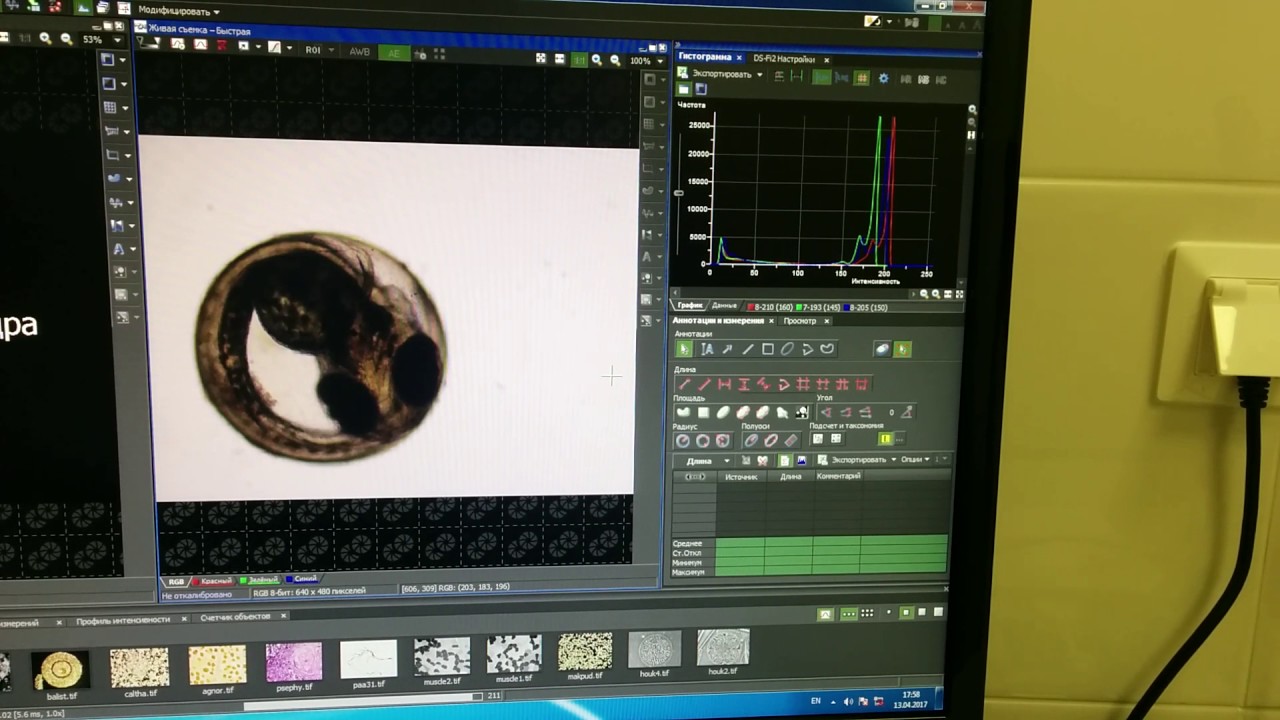Zoom in on the left image window

tap(45, 39)
